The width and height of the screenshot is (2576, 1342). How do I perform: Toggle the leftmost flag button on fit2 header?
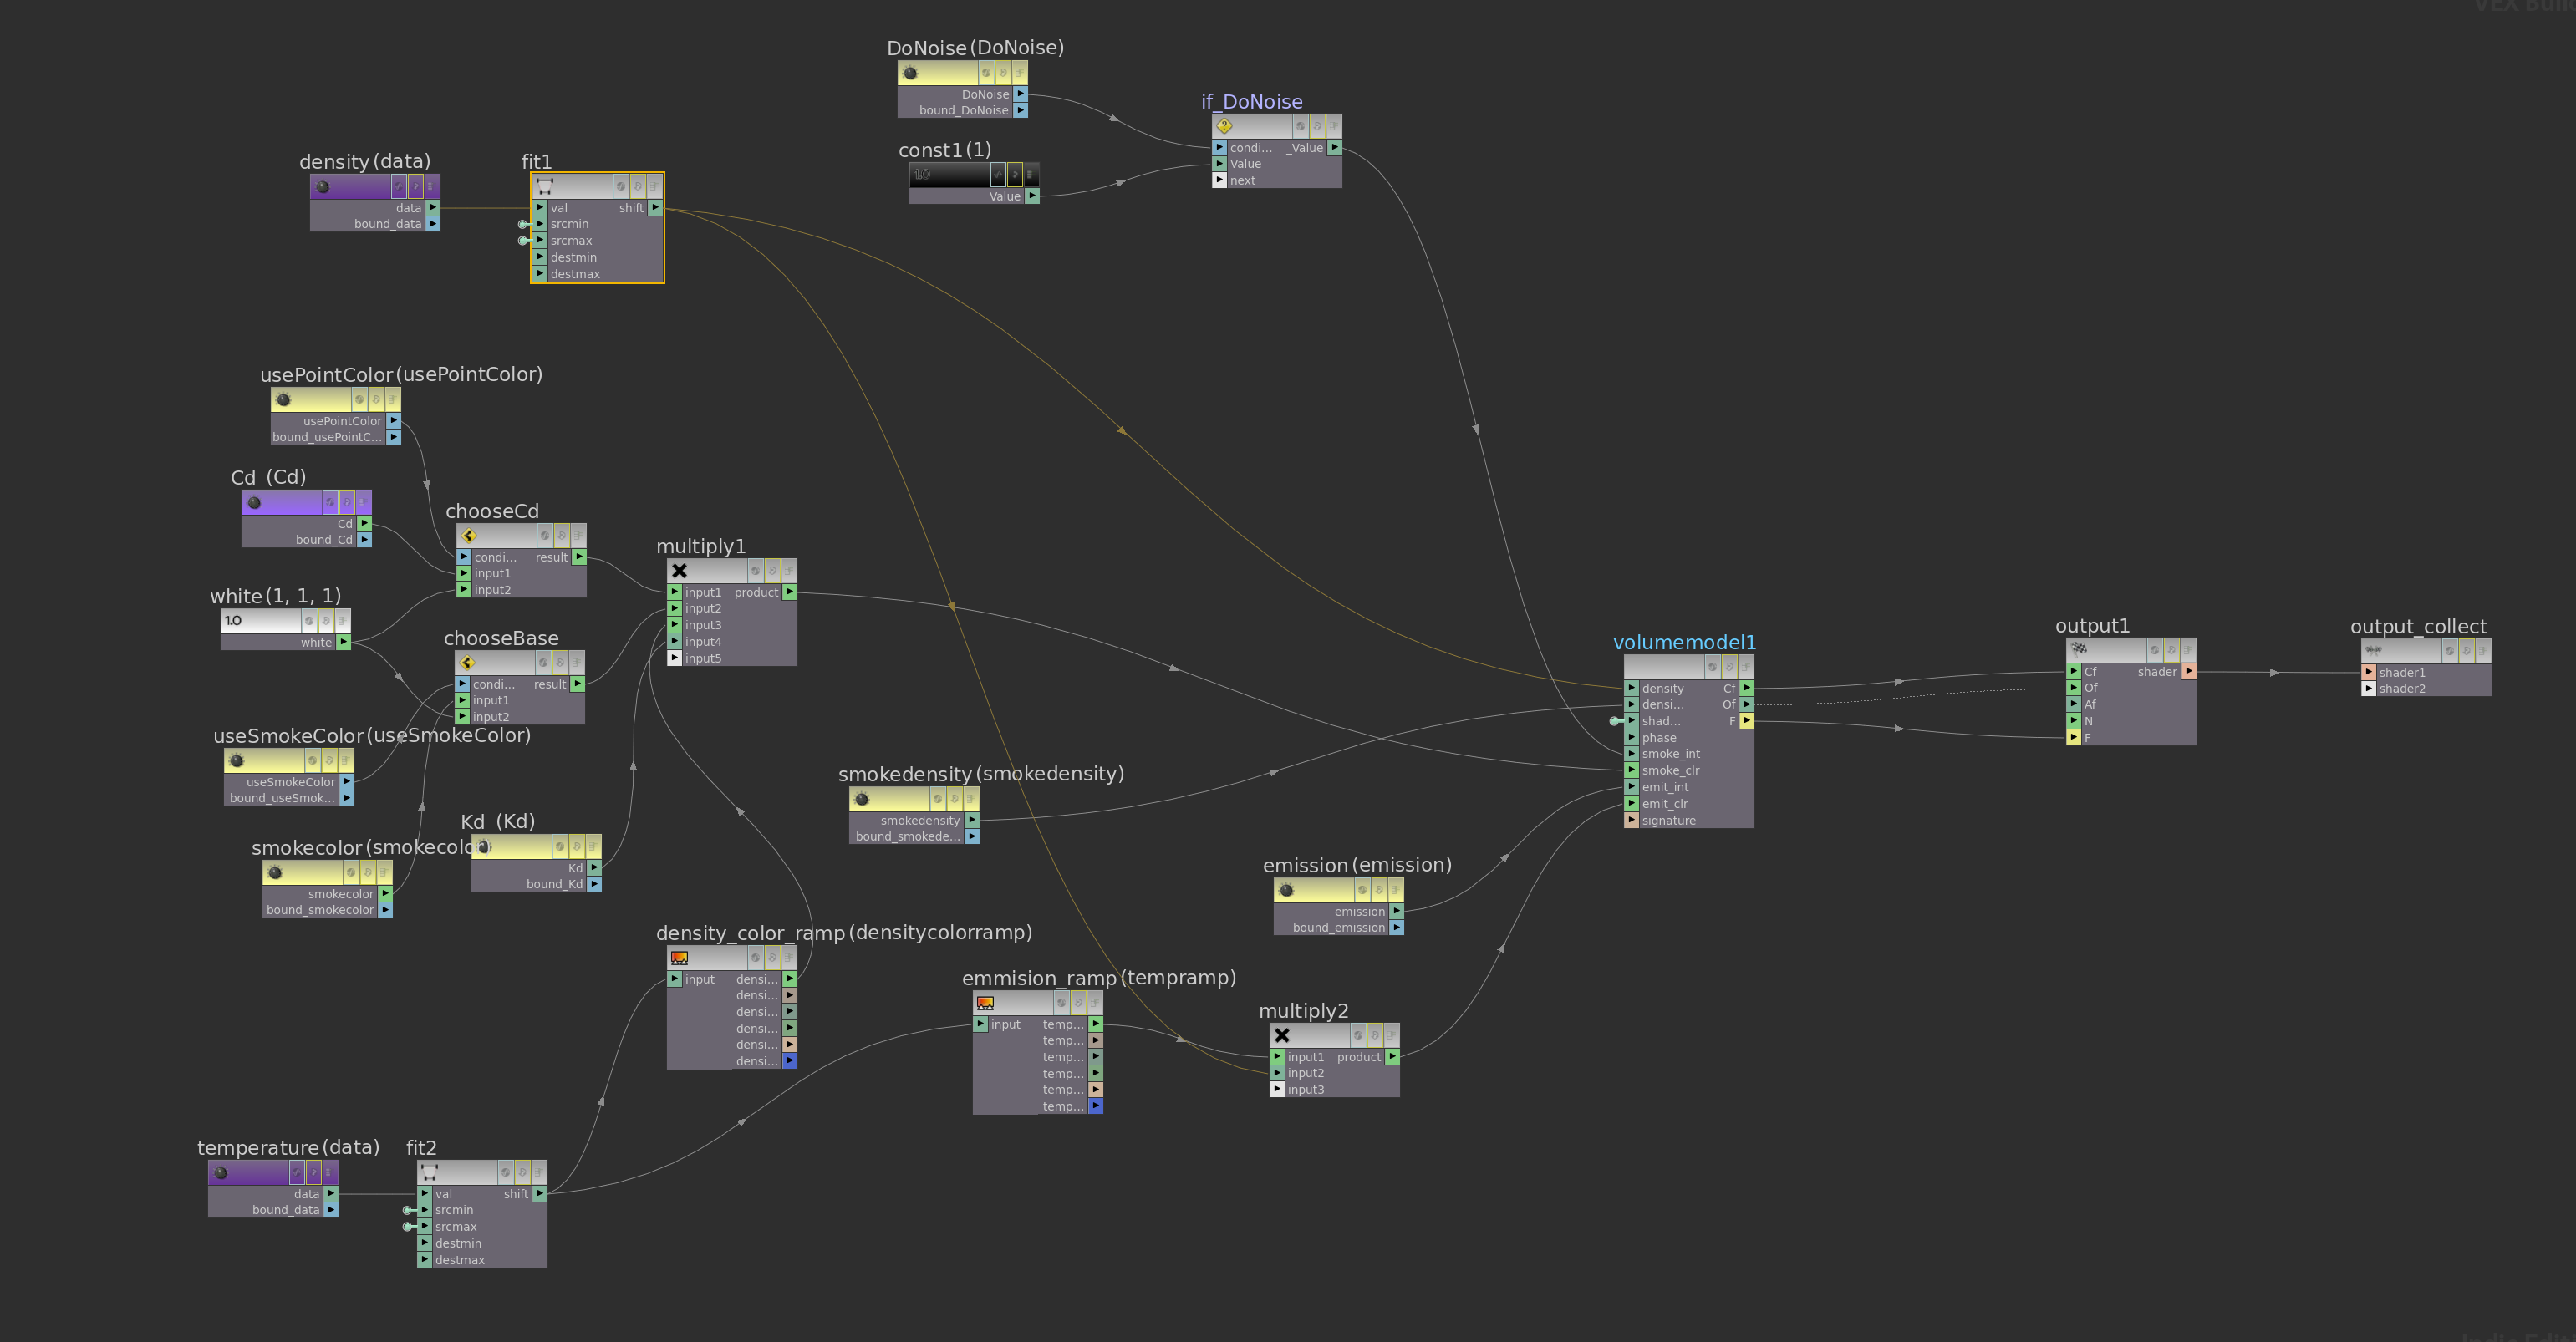tap(505, 1171)
